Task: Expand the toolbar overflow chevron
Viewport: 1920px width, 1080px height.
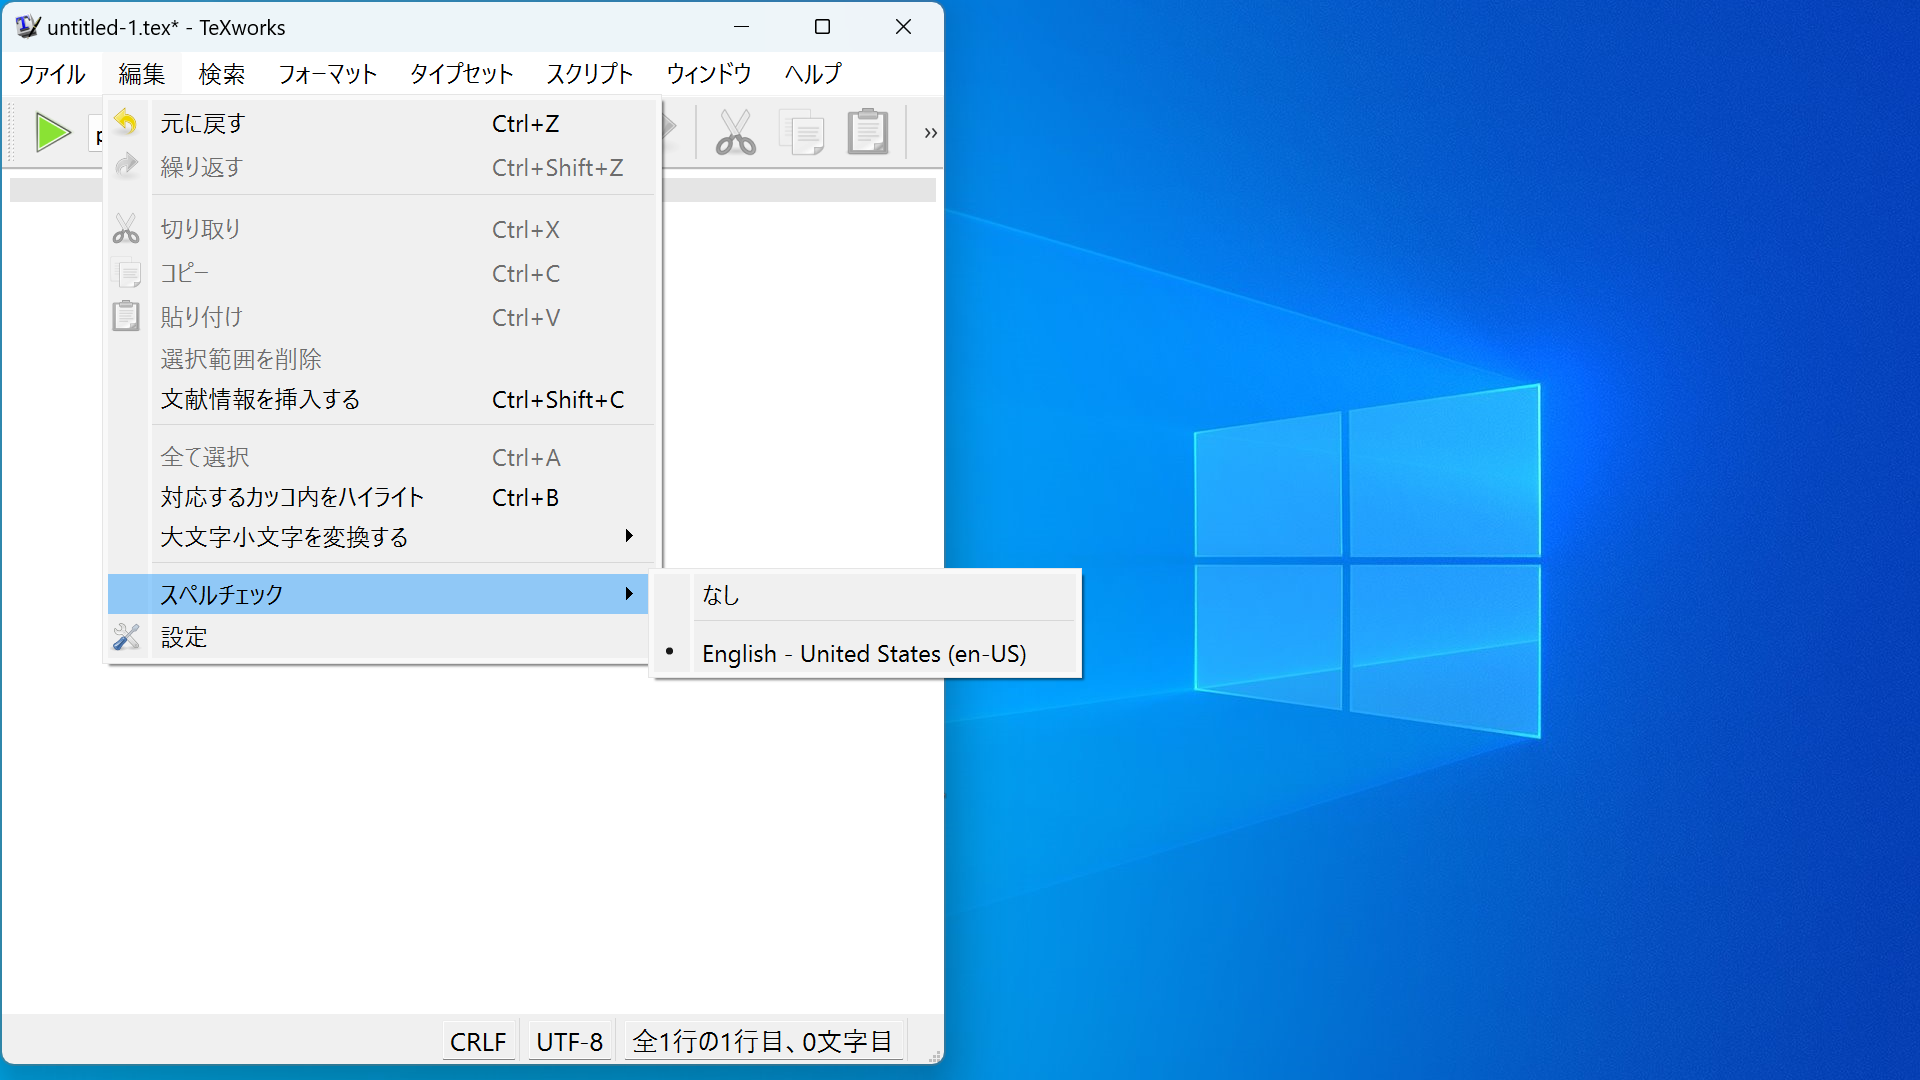Action: point(930,132)
